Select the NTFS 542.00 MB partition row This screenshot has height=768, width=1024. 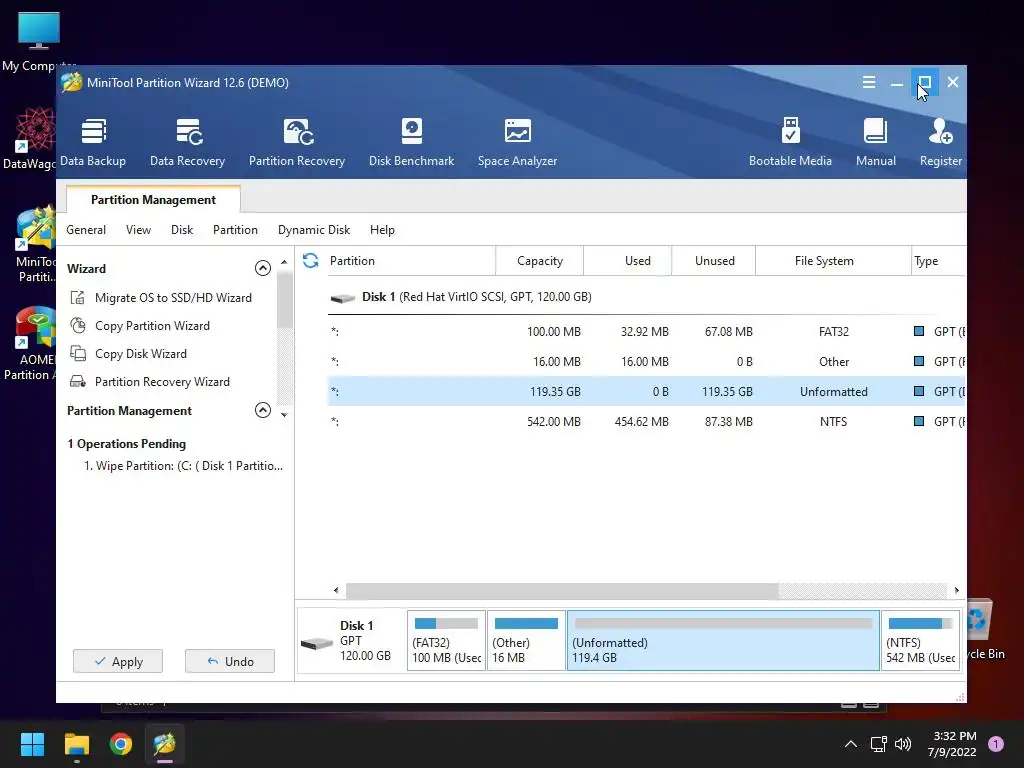[647, 422]
